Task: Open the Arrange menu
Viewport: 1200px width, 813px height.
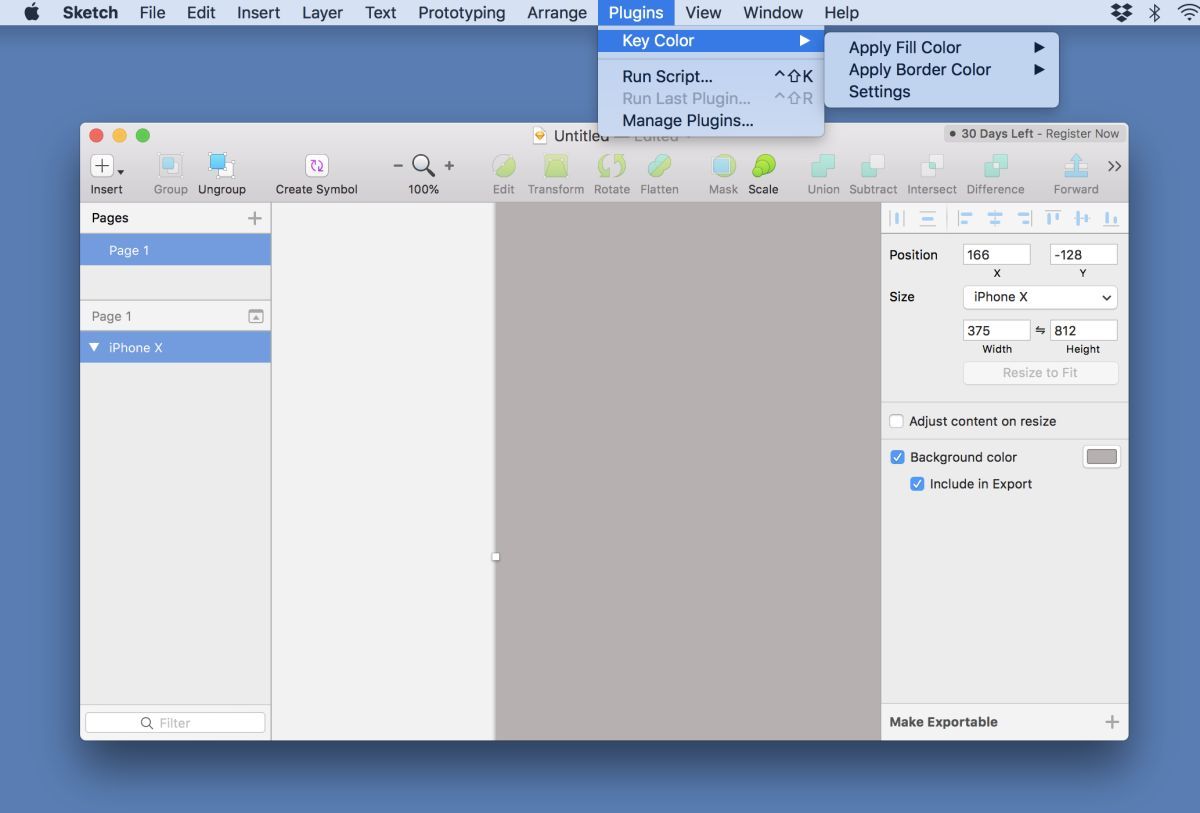Action: (557, 13)
